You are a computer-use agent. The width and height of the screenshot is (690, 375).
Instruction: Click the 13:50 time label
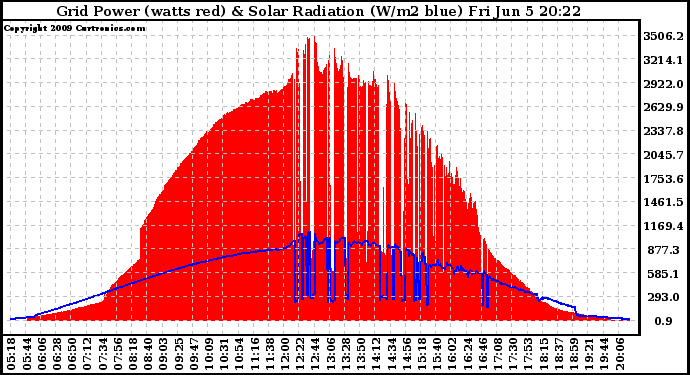360,354
